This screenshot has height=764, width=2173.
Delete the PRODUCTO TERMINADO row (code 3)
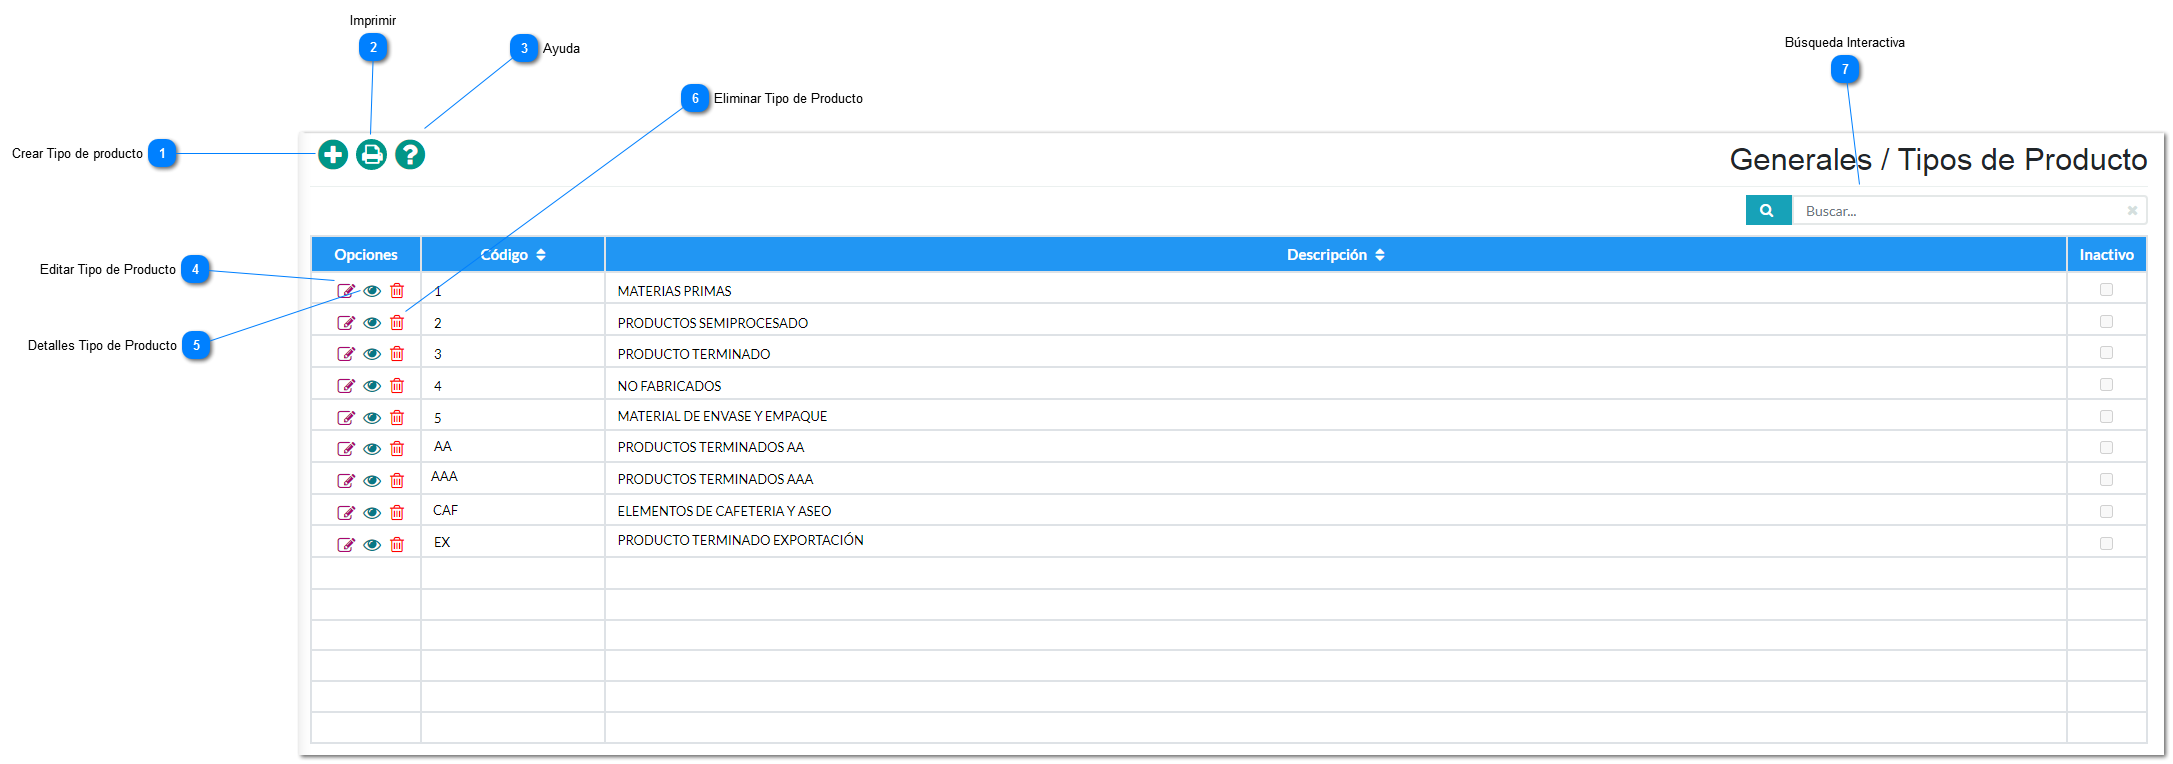pos(397,354)
